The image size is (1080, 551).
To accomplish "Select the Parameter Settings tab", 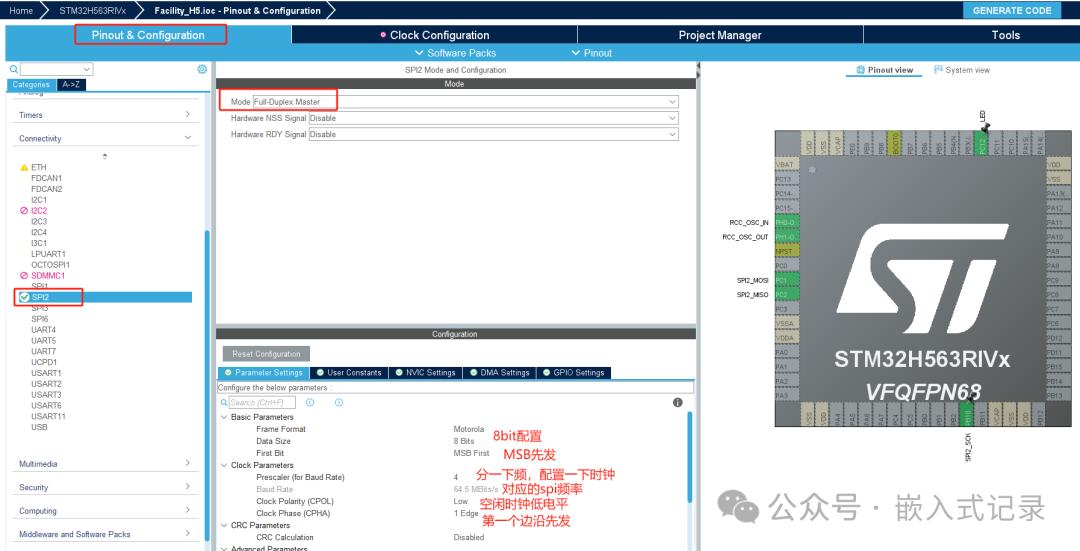I will tap(264, 373).
